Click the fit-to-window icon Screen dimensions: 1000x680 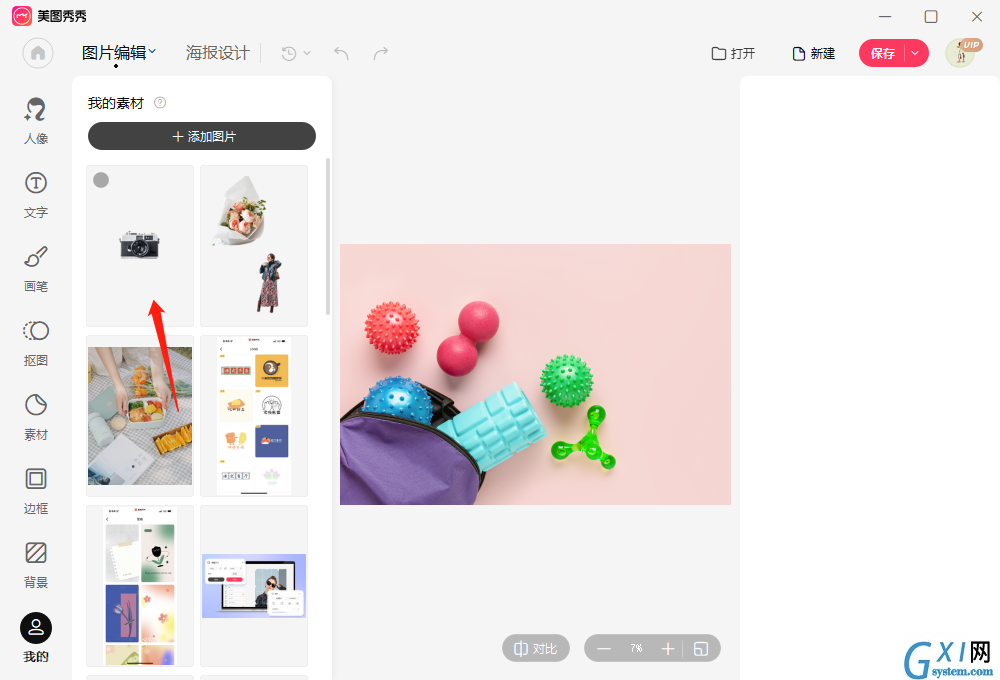coord(701,649)
